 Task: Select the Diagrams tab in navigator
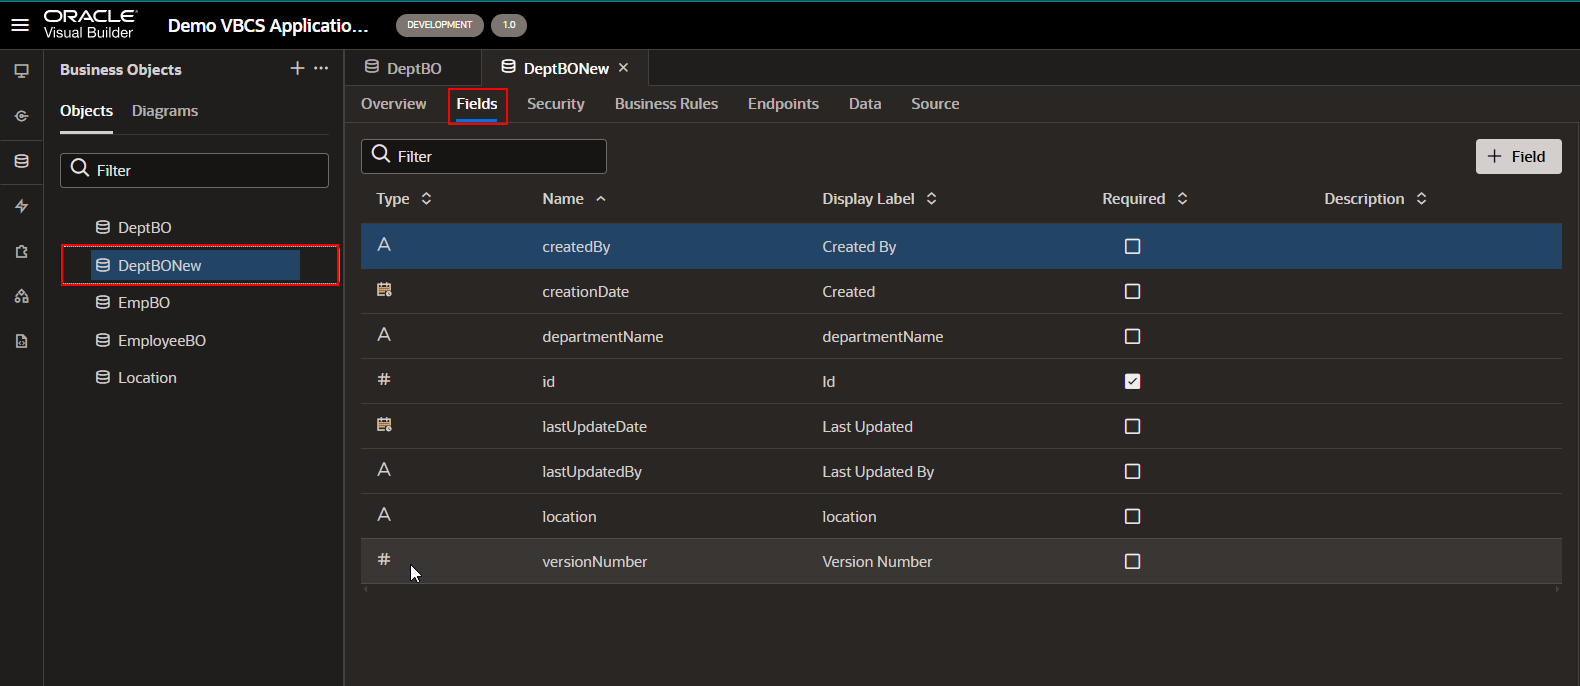tap(165, 111)
